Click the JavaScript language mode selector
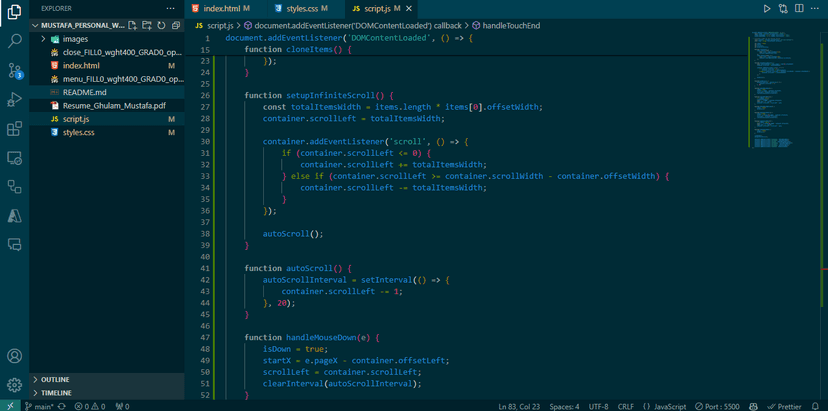The width and height of the screenshot is (828, 411). point(665,407)
